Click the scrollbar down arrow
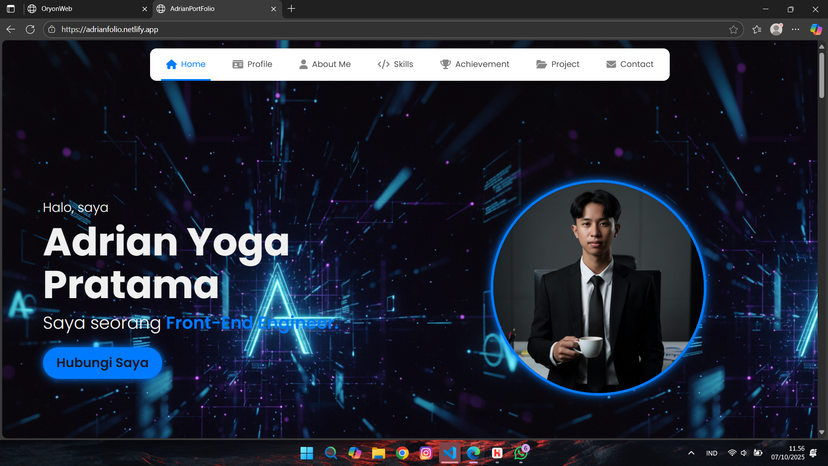Viewport: 828px width, 466px height. point(821,433)
